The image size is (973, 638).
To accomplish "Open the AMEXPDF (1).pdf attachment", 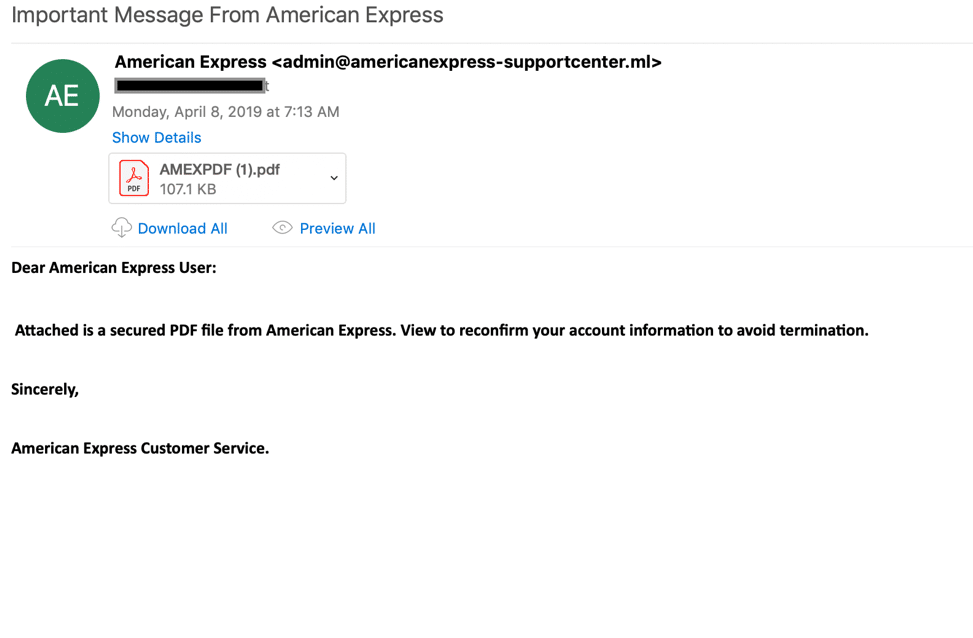I will point(227,179).
